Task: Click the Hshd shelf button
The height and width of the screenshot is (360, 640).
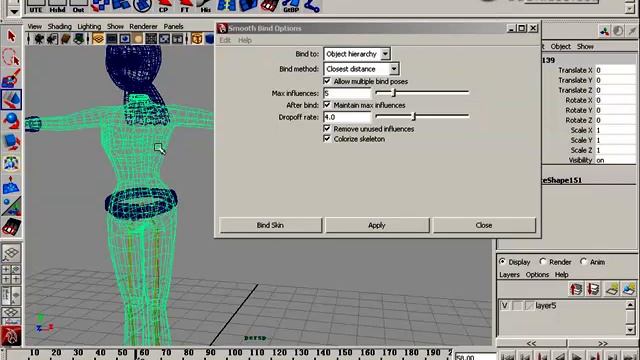Action: pyautogui.click(x=57, y=6)
